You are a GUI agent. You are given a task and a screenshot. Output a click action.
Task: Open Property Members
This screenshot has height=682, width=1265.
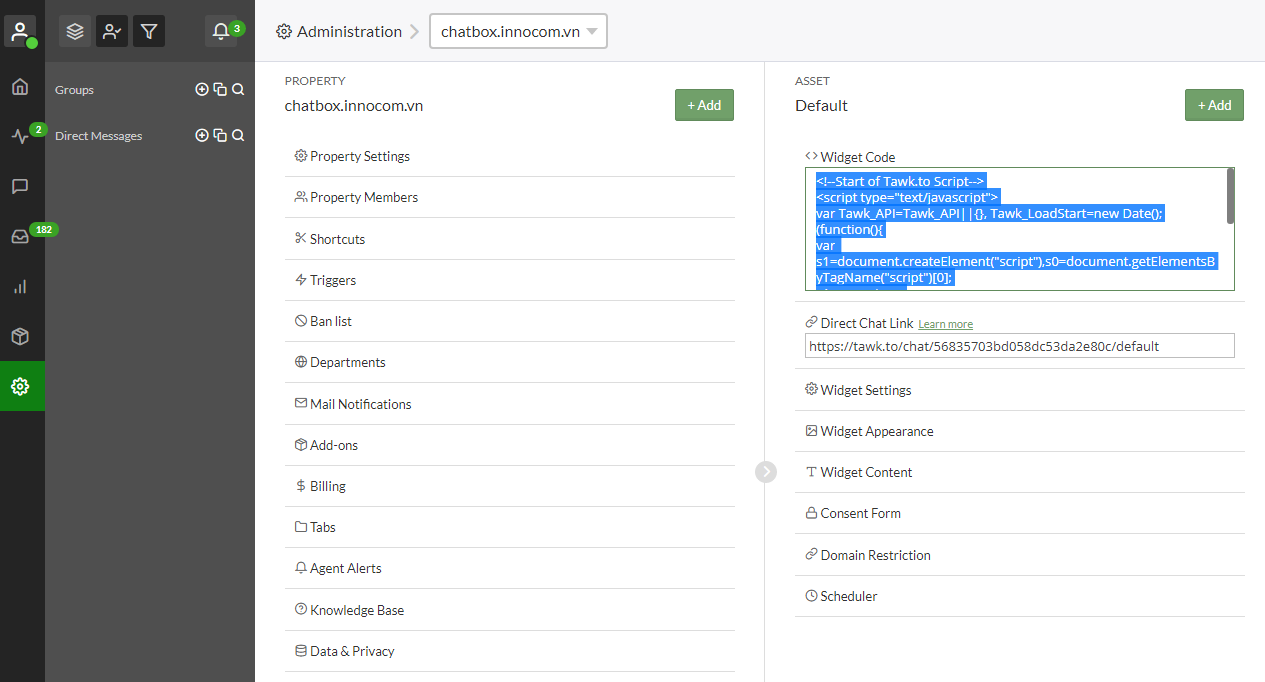(x=510, y=197)
